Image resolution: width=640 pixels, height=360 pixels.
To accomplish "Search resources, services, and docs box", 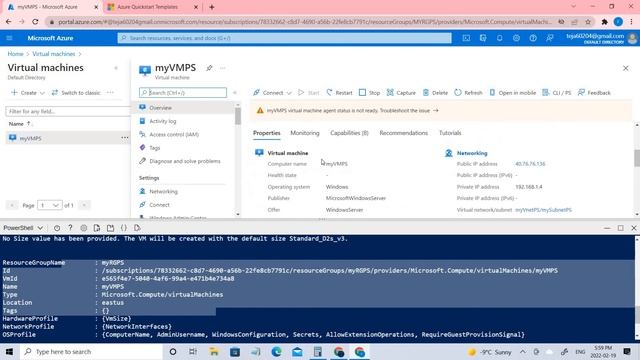I will click(284, 38).
